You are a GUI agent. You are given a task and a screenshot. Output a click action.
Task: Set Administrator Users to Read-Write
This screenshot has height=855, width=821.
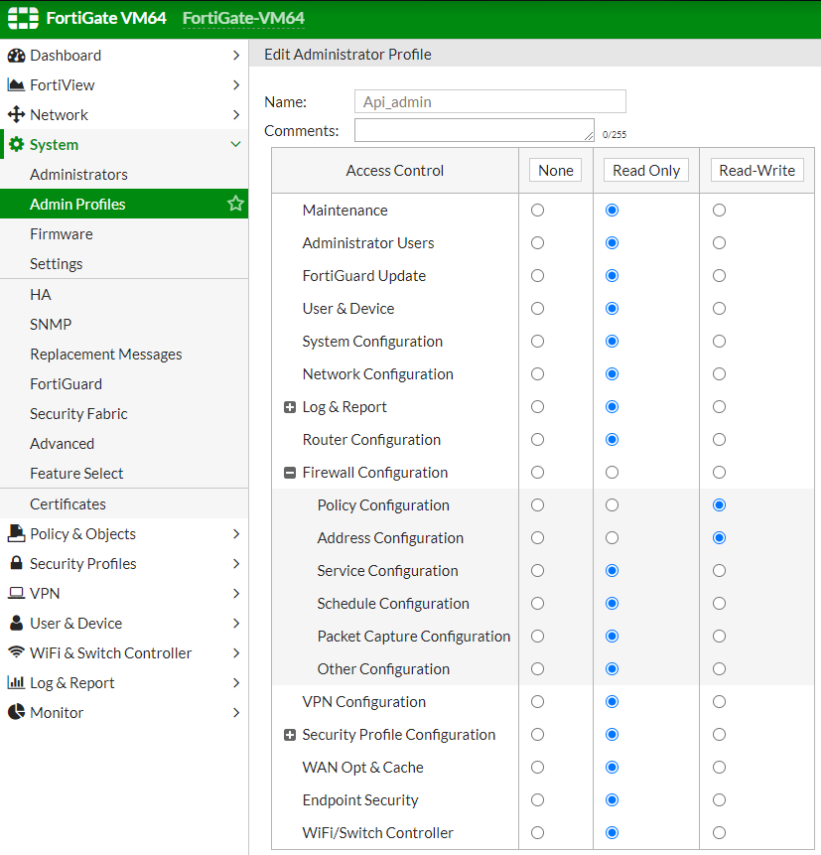(x=719, y=243)
